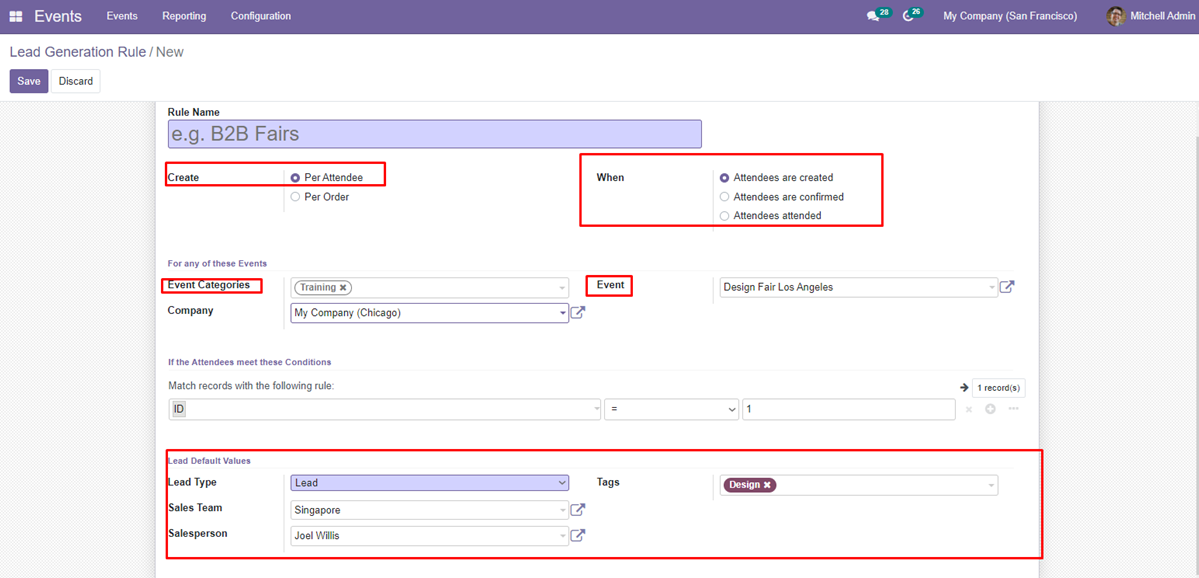Discard the new rule
Image resolution: width=1199 pixels, height=578 pixels.
coord(75,81)
